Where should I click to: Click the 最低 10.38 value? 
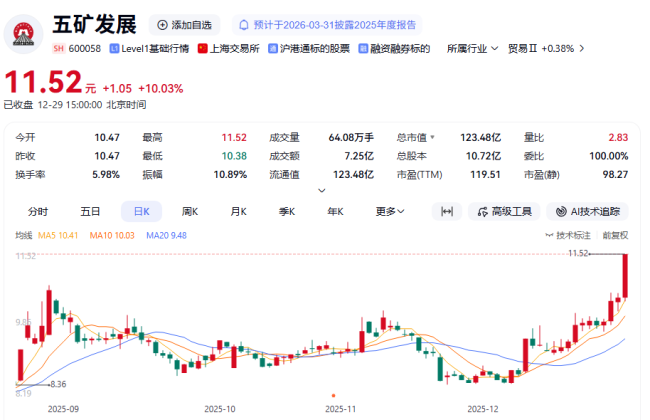[x=234, y=156]
